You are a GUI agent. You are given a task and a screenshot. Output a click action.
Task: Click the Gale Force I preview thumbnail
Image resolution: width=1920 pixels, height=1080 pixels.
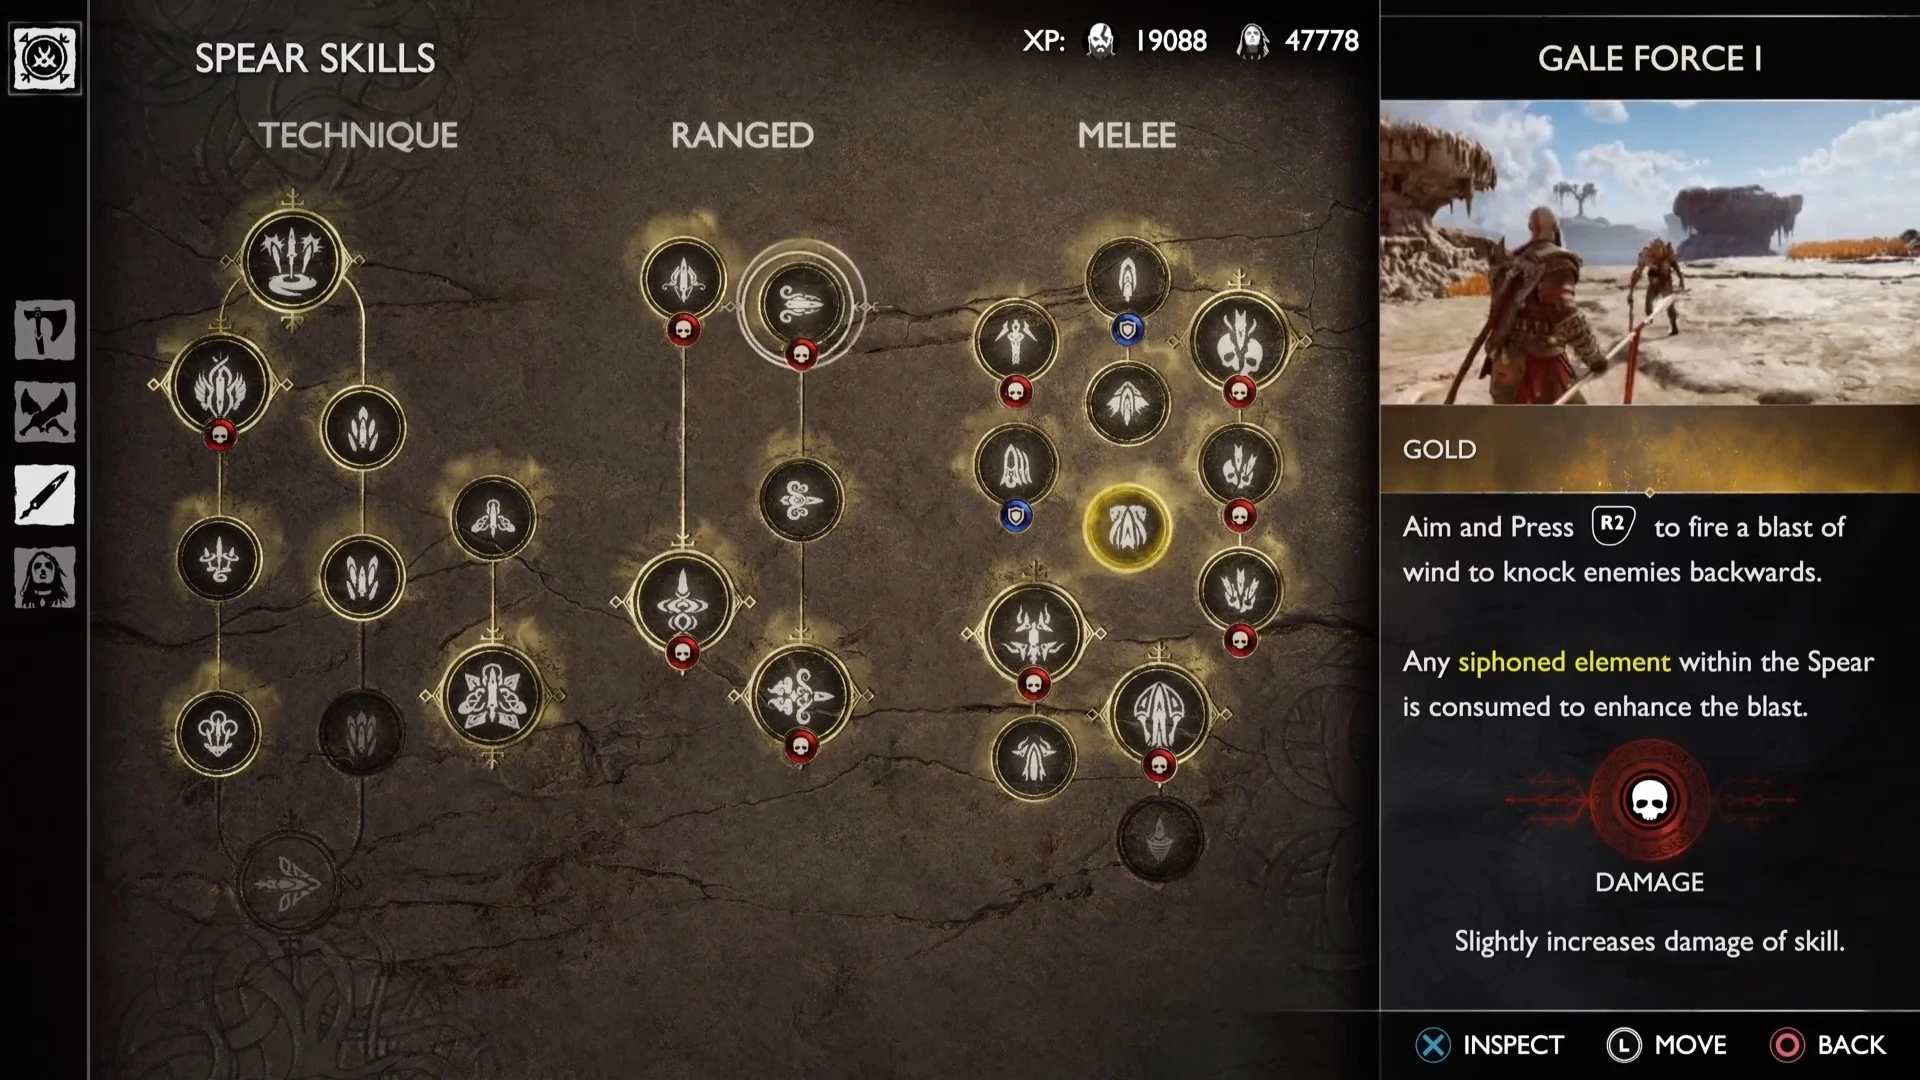tap(1650, 252)
